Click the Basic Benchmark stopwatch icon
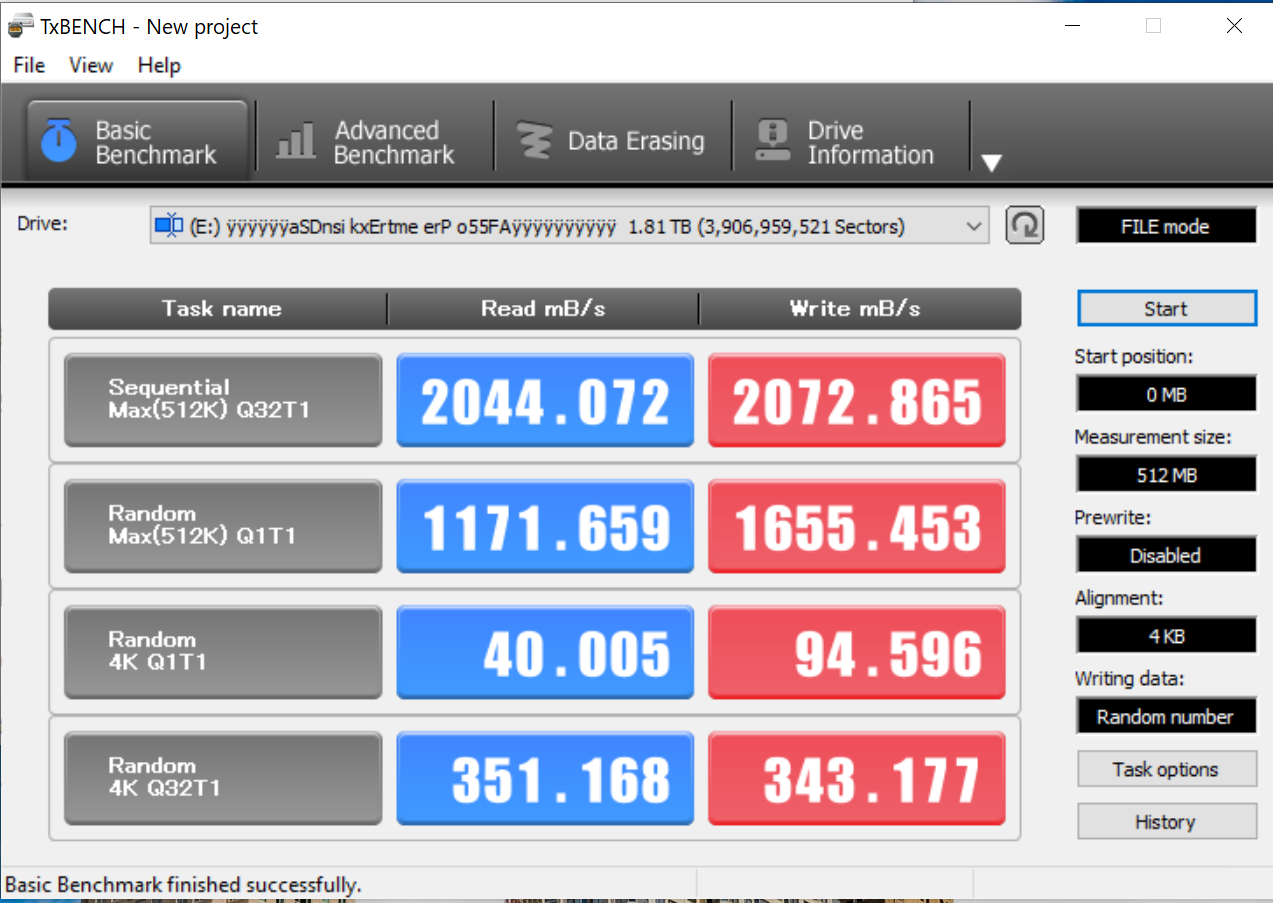 tap(59, 141)
